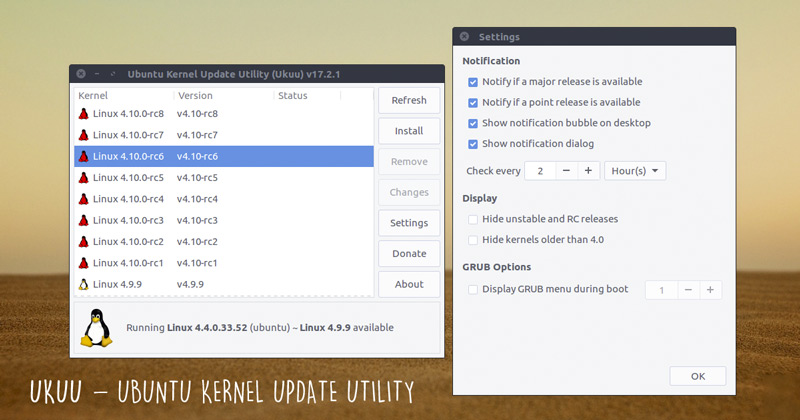Click the v4.10-rc6 version cell
Viewport: 800px width, 420px height.
point(197,157)
